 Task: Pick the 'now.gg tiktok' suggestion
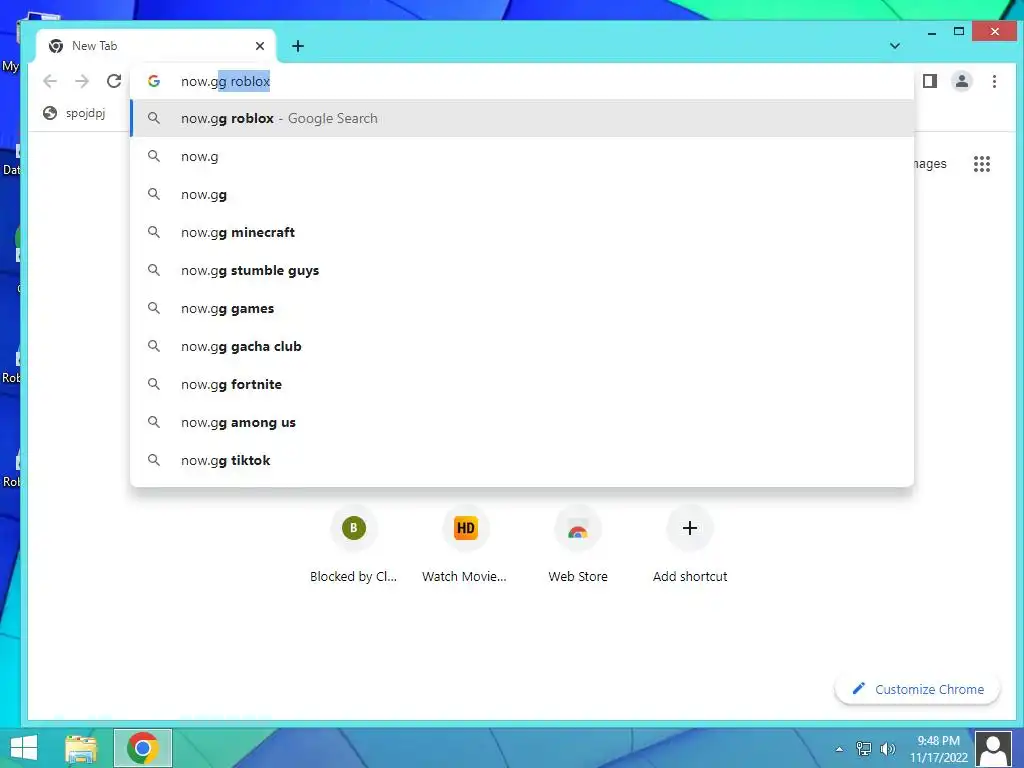tap(522, 460)
